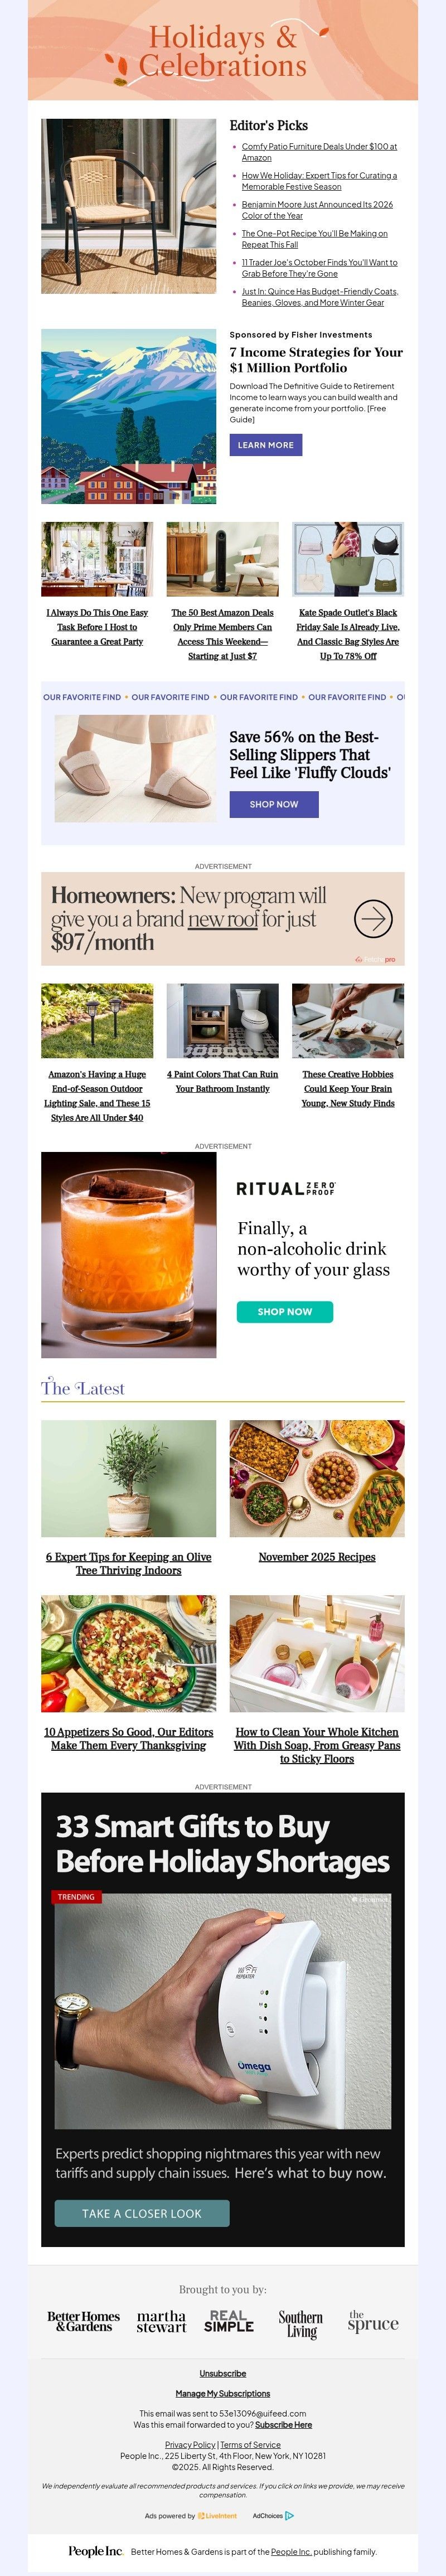Click the Privacy Policy link
The height and width of the screenshot is (2576, 446).
pyautogui.click(x=190, y=2444)
